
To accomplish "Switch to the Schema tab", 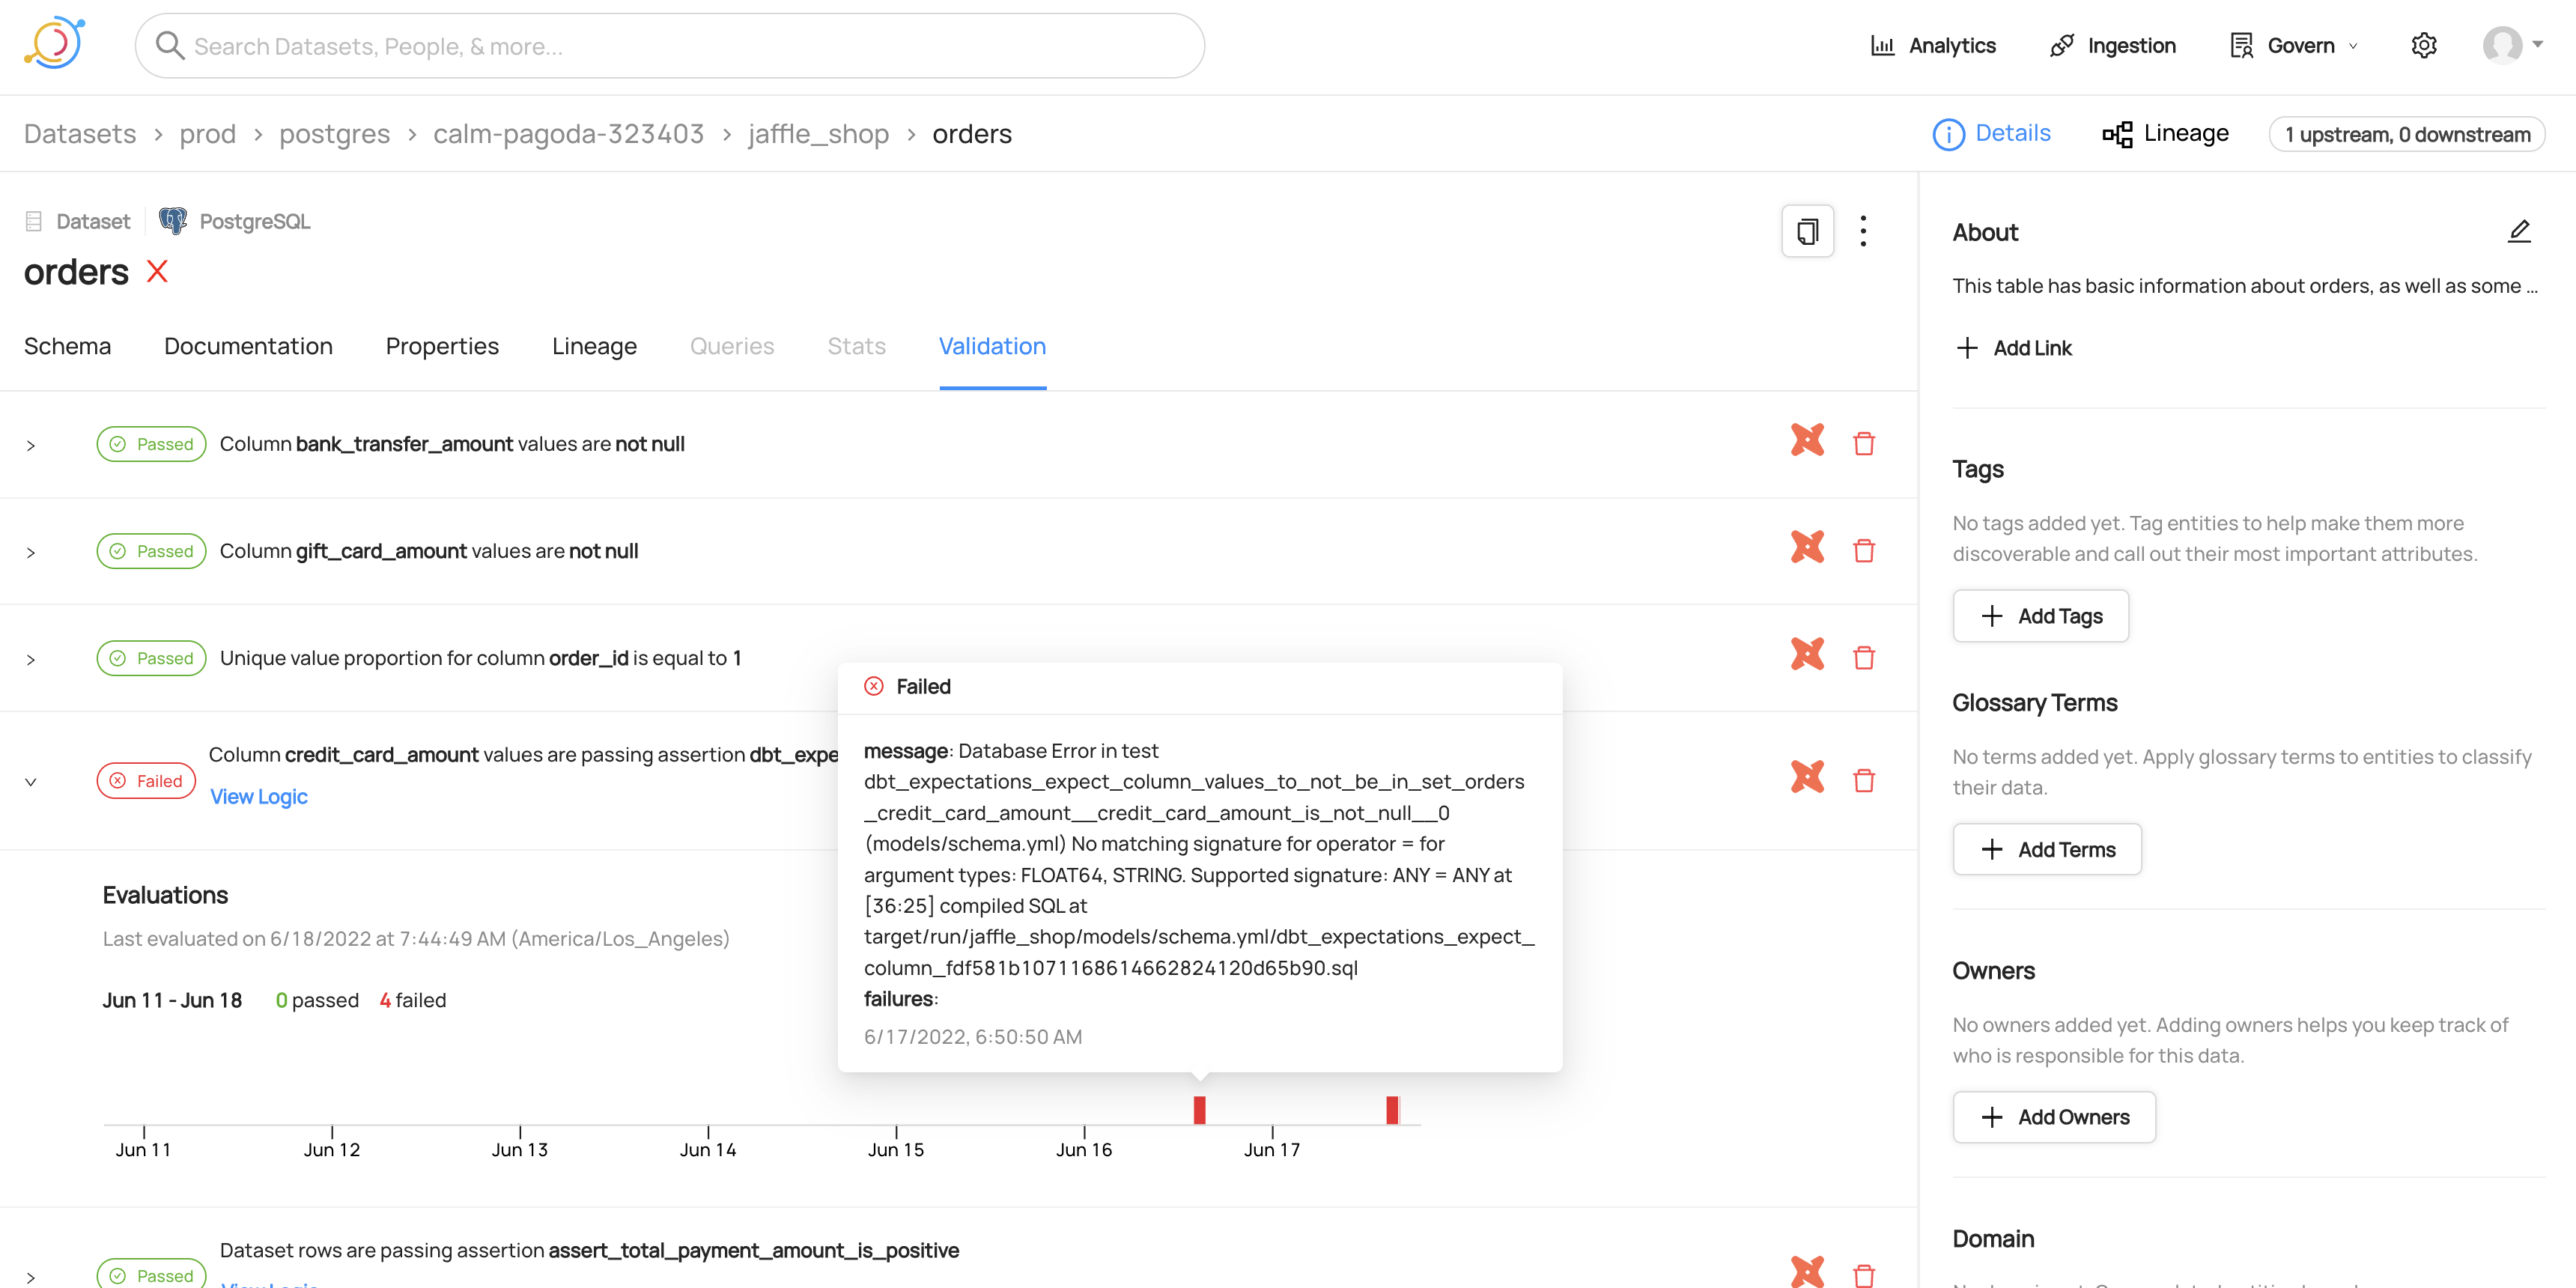I will click(x=67, y=346).
